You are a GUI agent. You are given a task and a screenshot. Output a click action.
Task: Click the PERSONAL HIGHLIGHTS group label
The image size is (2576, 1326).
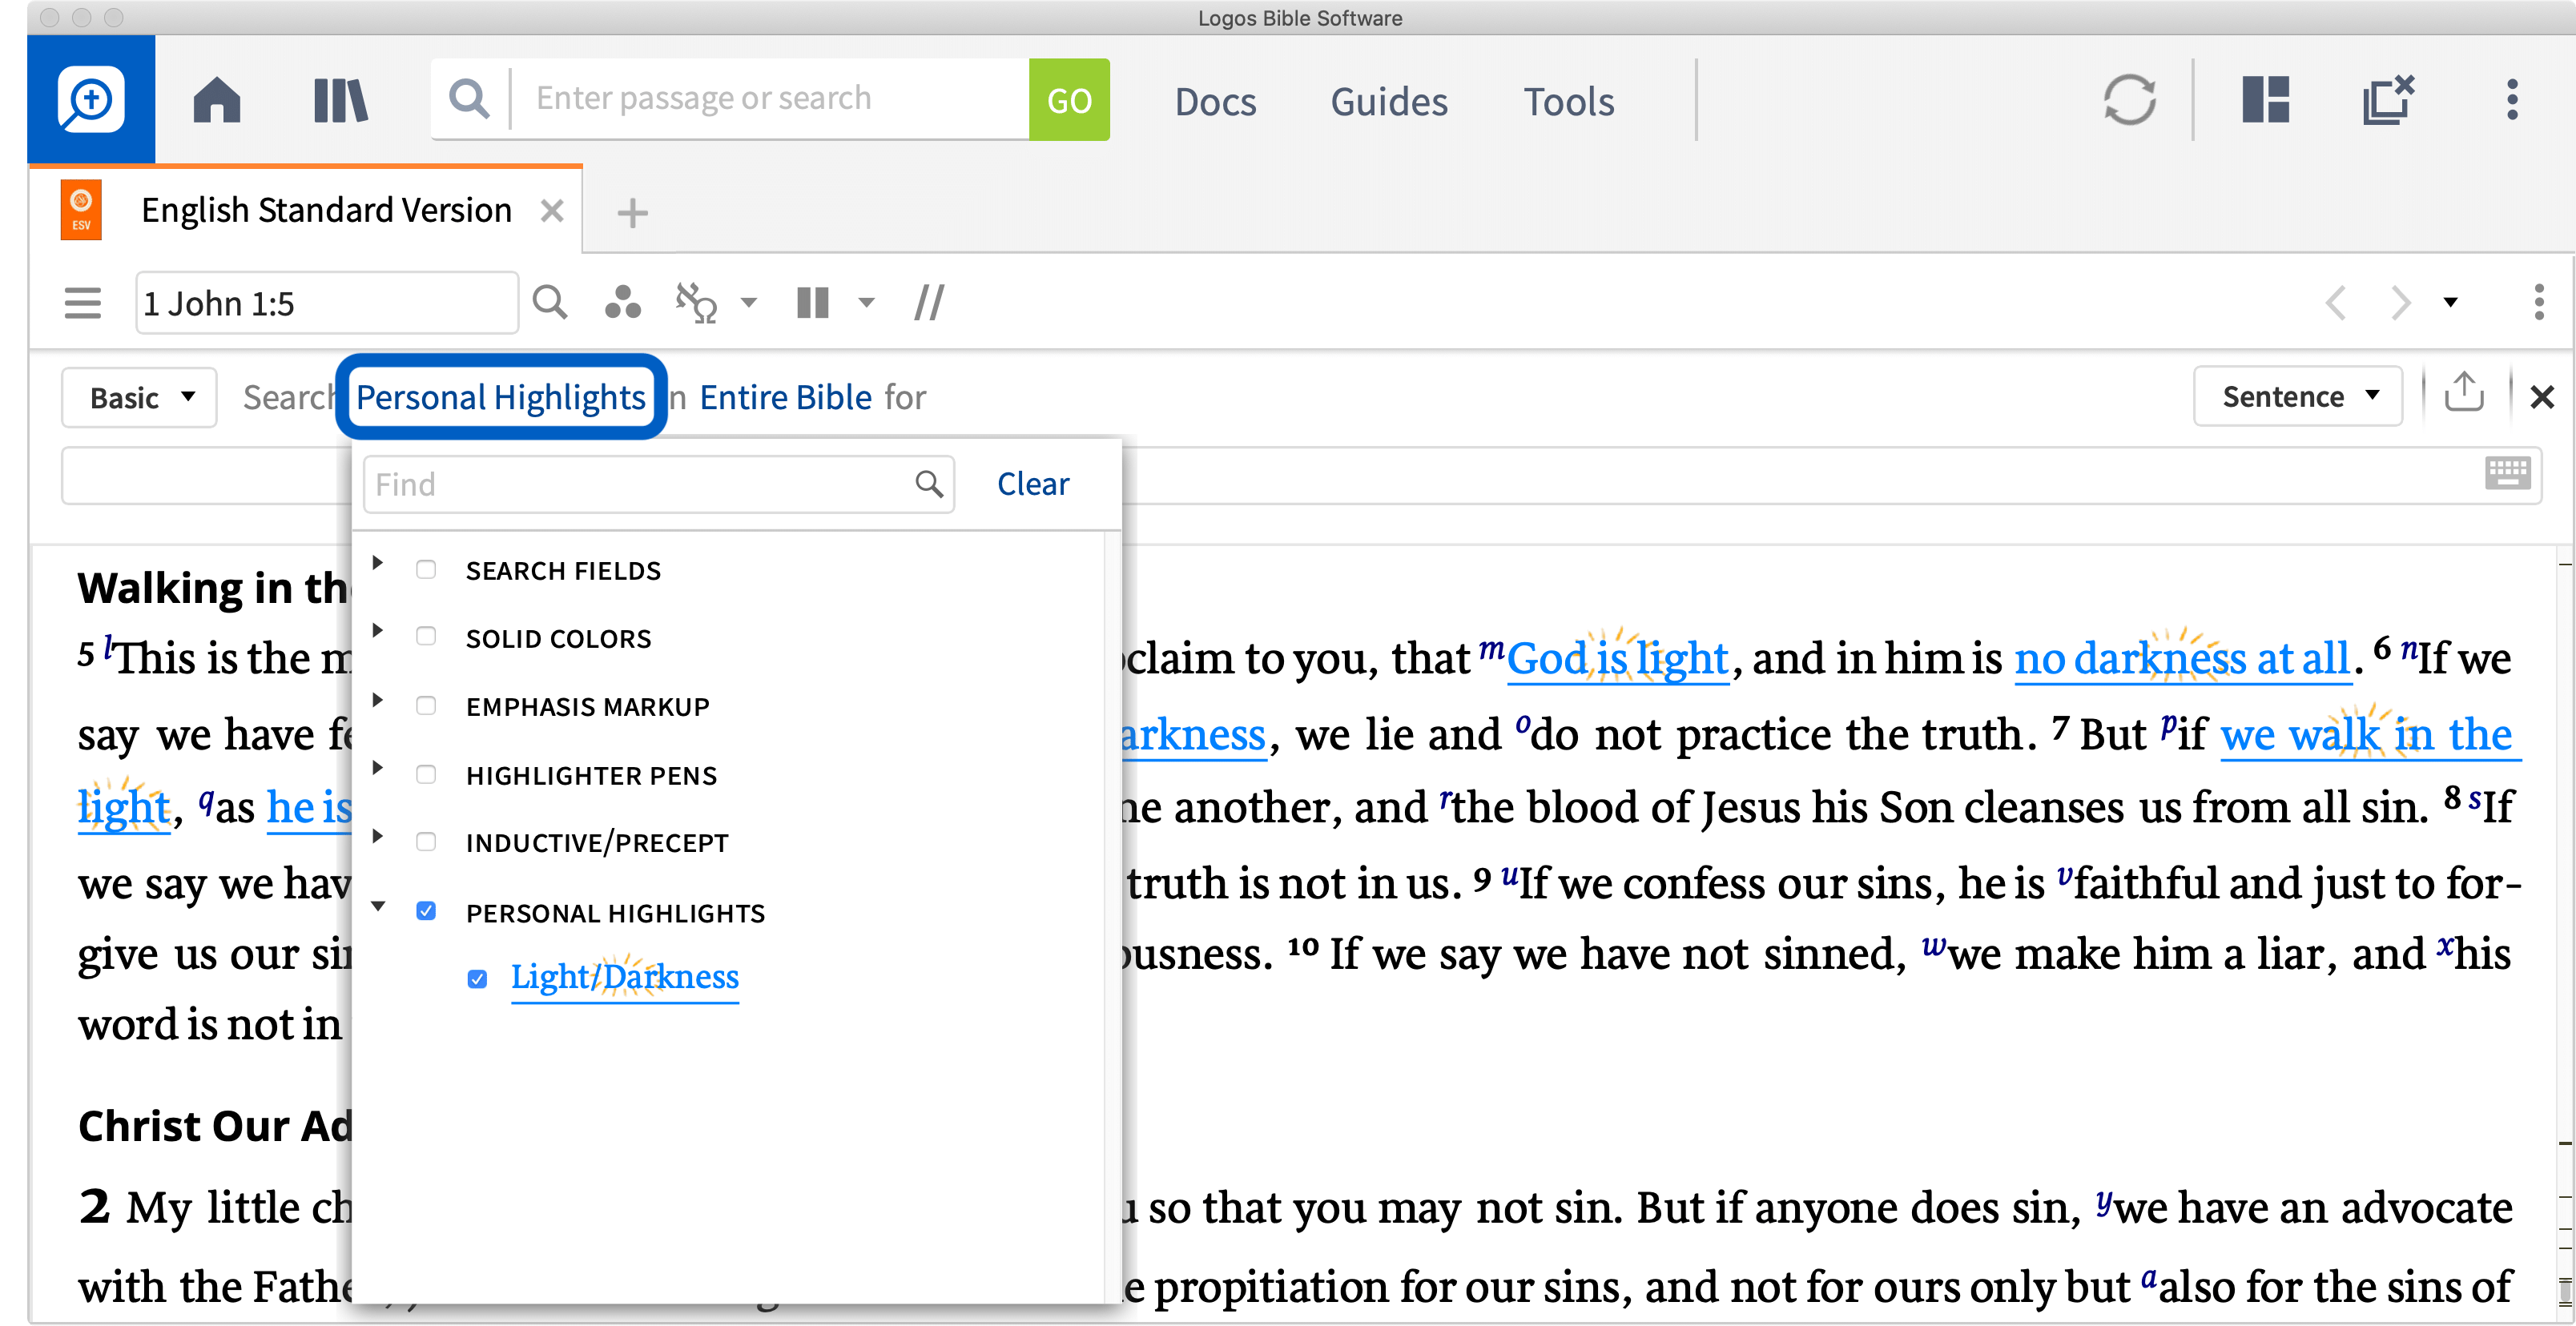615,913
